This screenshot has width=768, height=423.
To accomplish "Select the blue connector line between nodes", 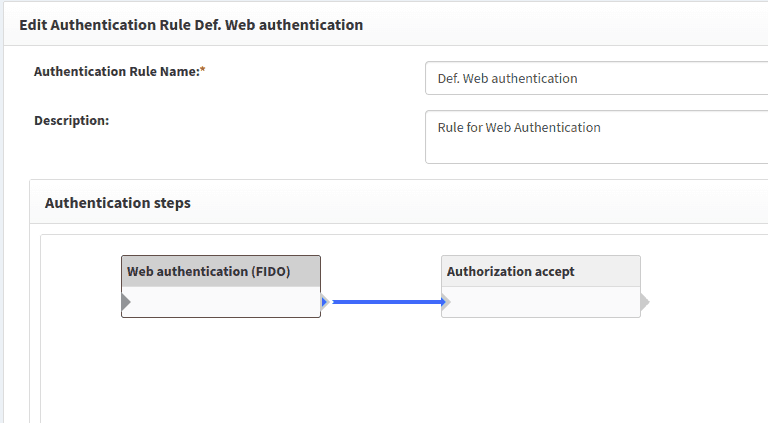I will (385, 301).
